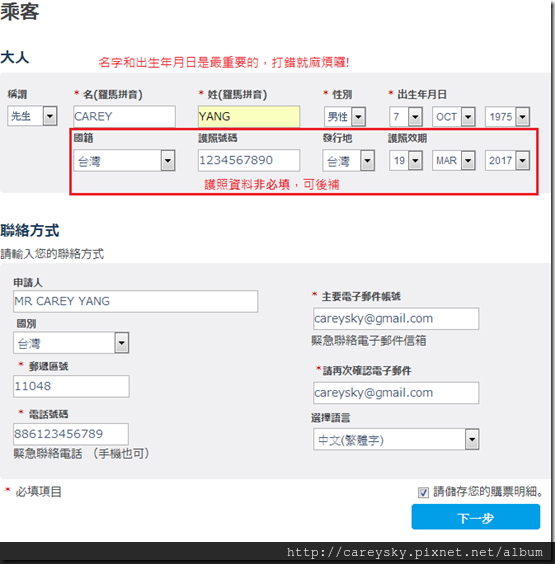Open the 選擇語言 dropdown showing 中文(繁體字)
The height and width of the screenshot is (564, 555).
pyautogui.click(x=396, y=439)
